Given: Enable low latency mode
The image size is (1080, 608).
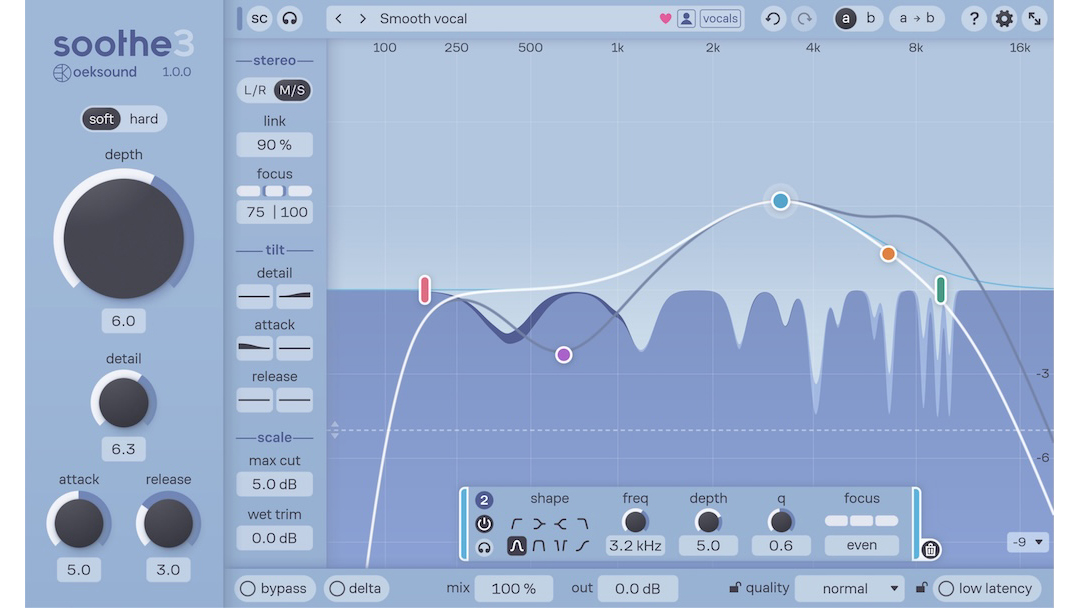Looking at the screenshot, I should pos(986,589).
